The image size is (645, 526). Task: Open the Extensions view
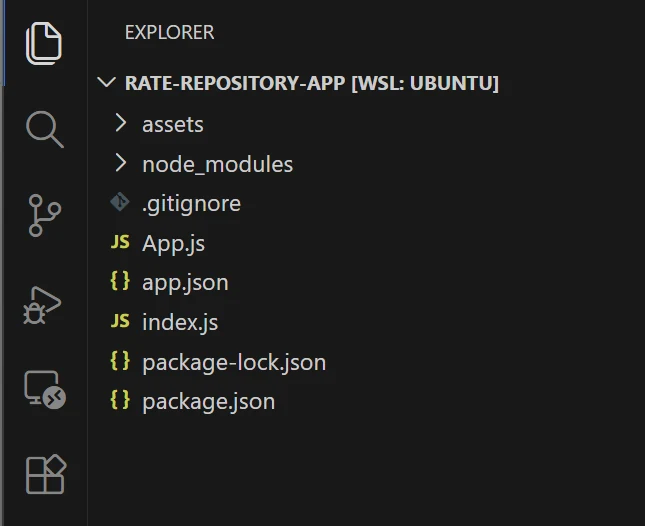point(46,474)
